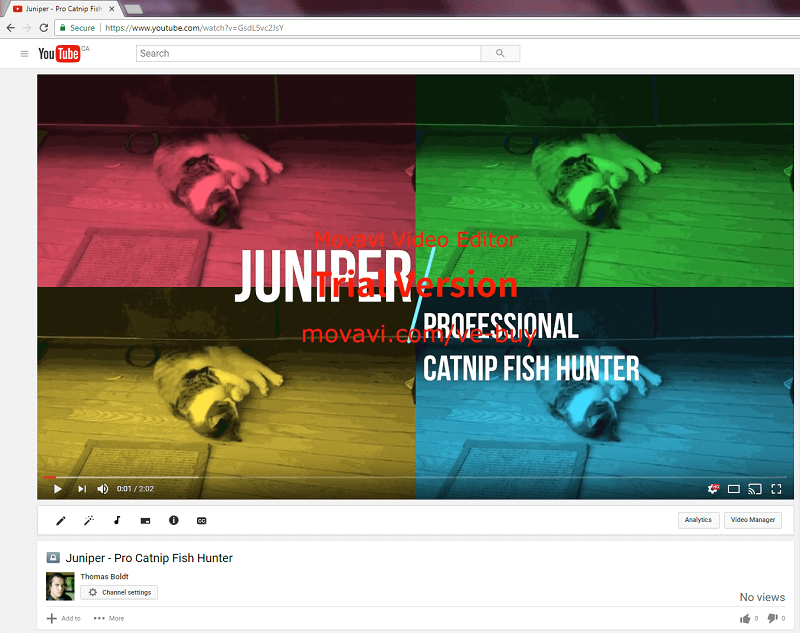Open End screen and annotations tool

pyautogui.click(x=145, y=521)
